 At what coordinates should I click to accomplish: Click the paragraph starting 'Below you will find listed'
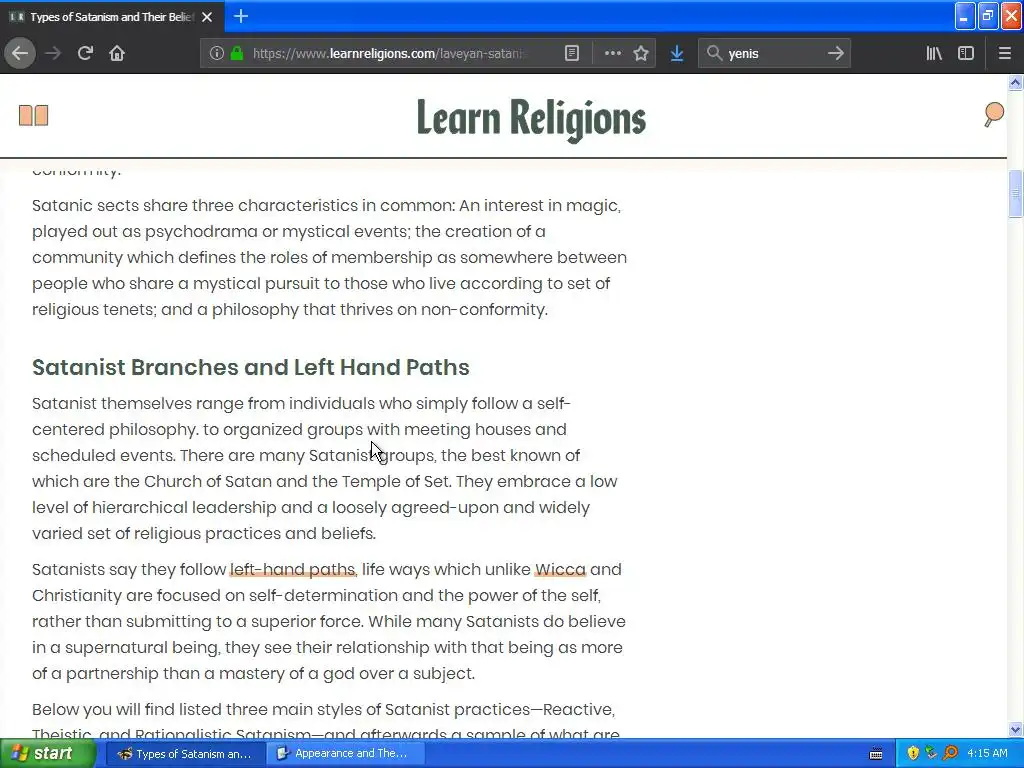pos(325,722)
